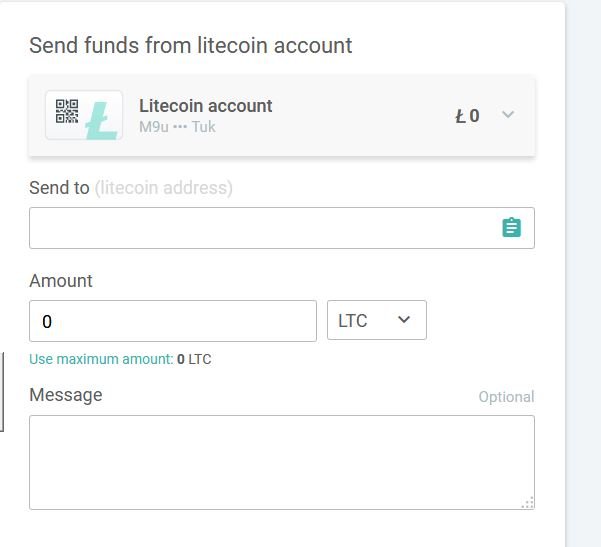The image size is (601, 547).
Task: Click the 0 LTC maximum amount value
Action: point(194,359)
